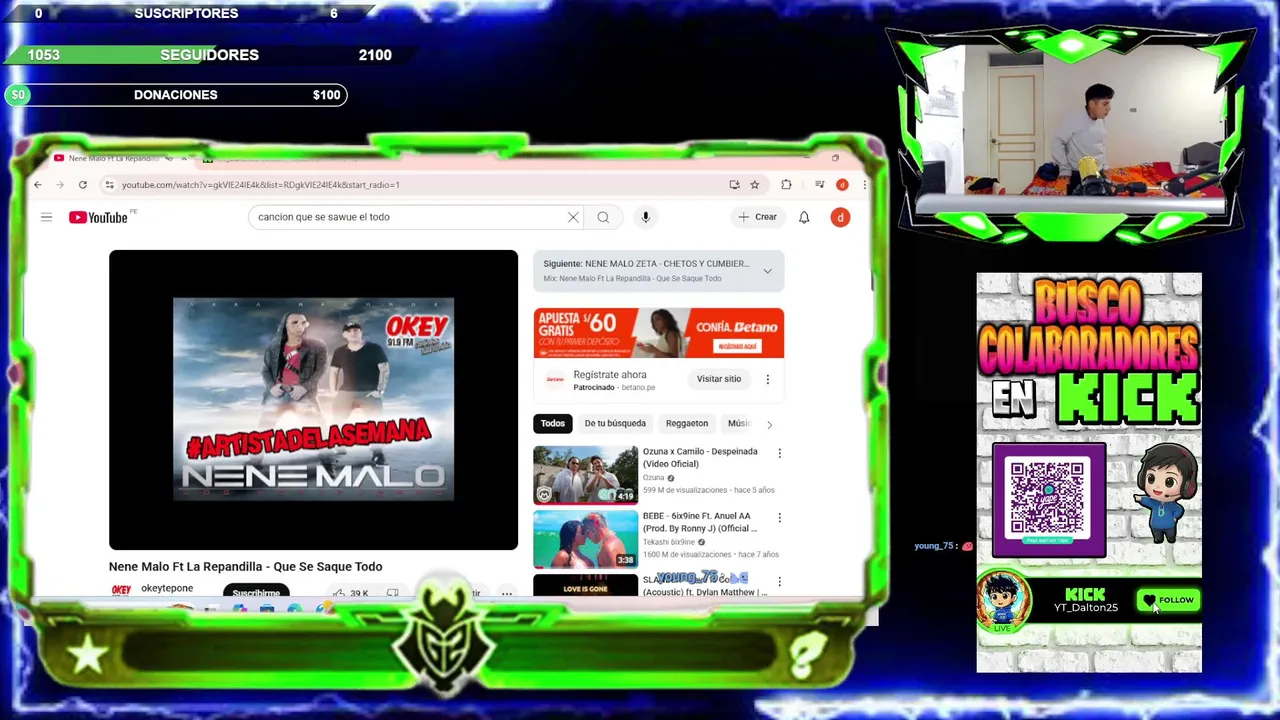The height and width of the screenshot is (720, 1280).
Task: Bookmark this page with the star
Action: (755, 185)
